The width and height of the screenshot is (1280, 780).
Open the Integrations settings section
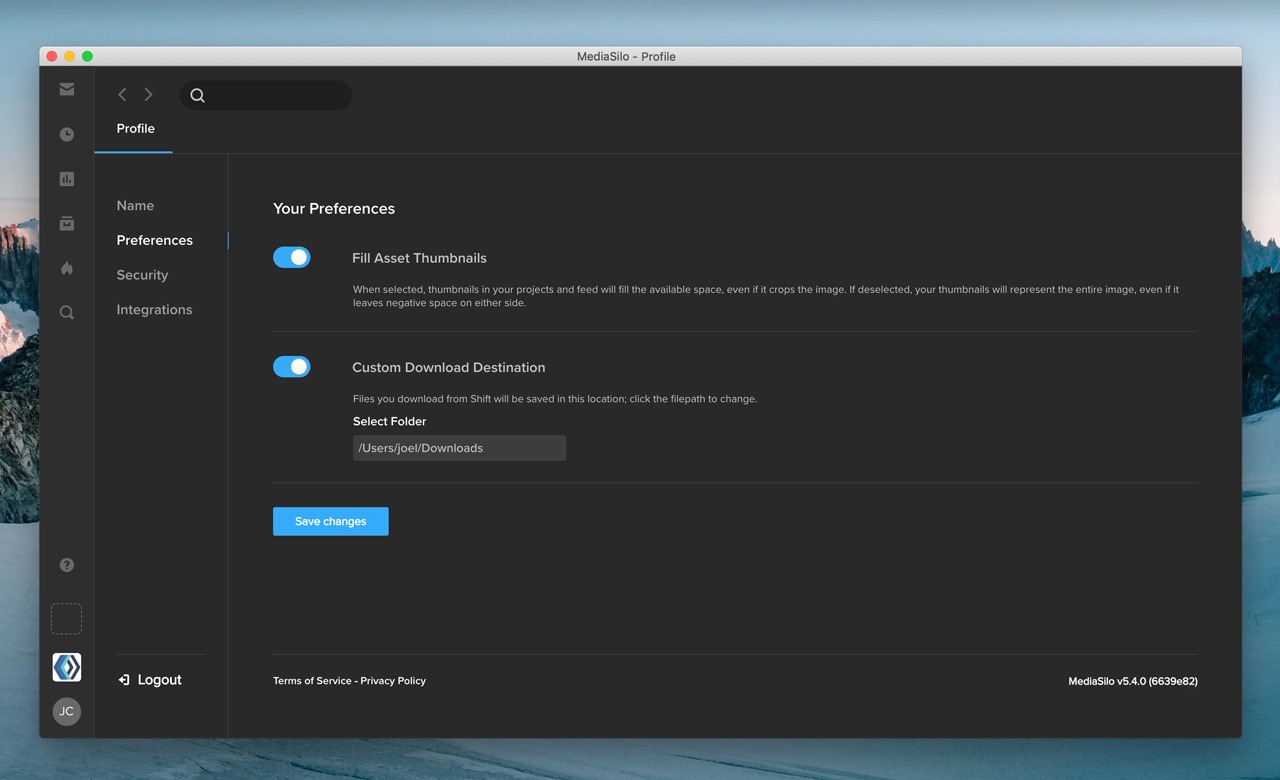[x=154, y=310]
